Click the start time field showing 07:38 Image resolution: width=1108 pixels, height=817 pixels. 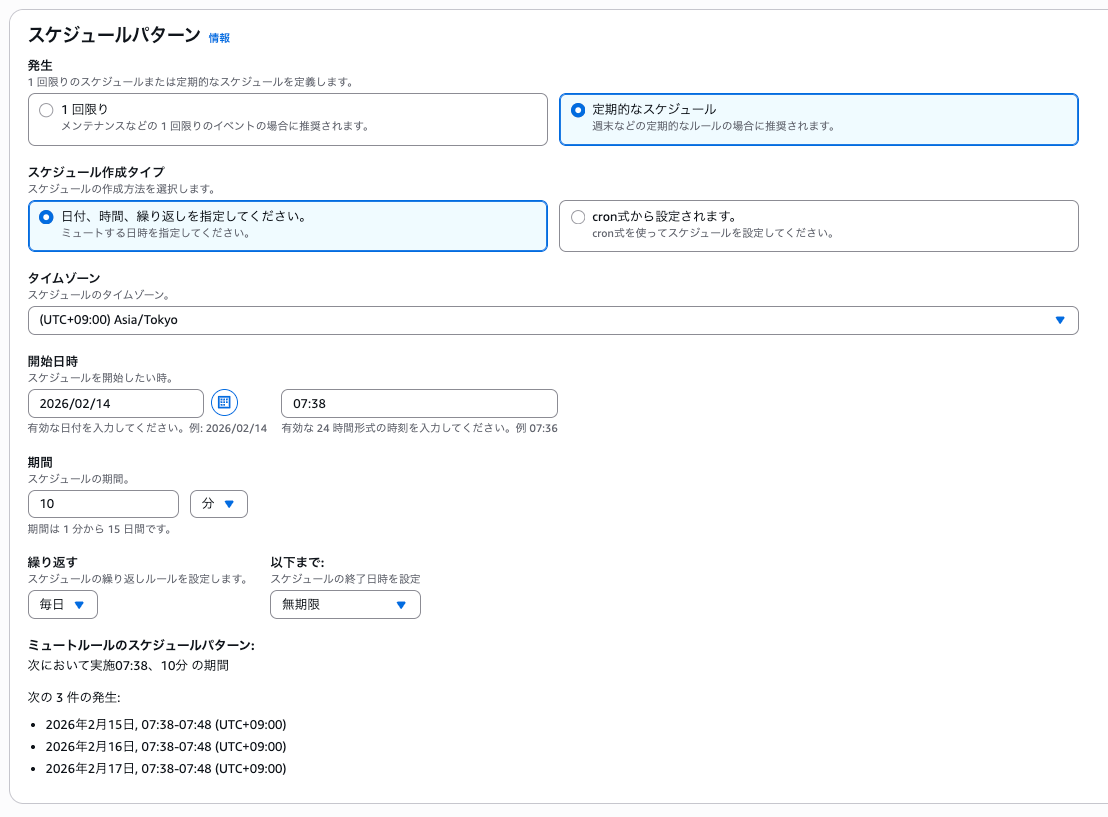tap(420, 403)
